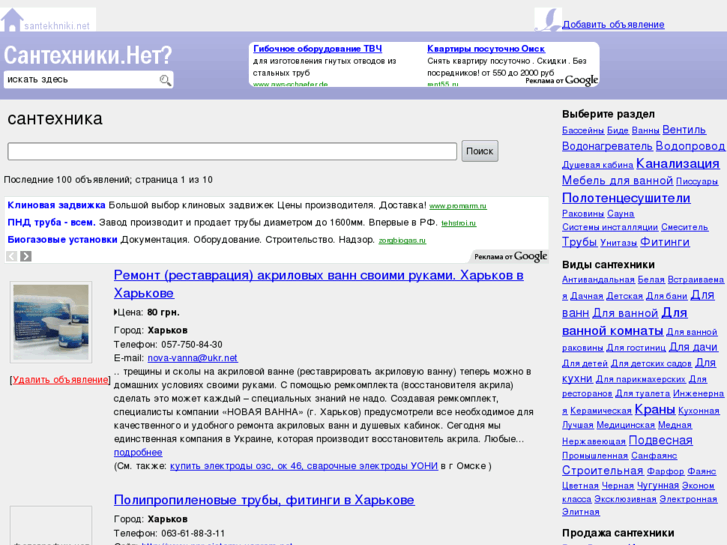Email nova-vanna@ukr.net
727x545 pixels.
pos(192,358)
